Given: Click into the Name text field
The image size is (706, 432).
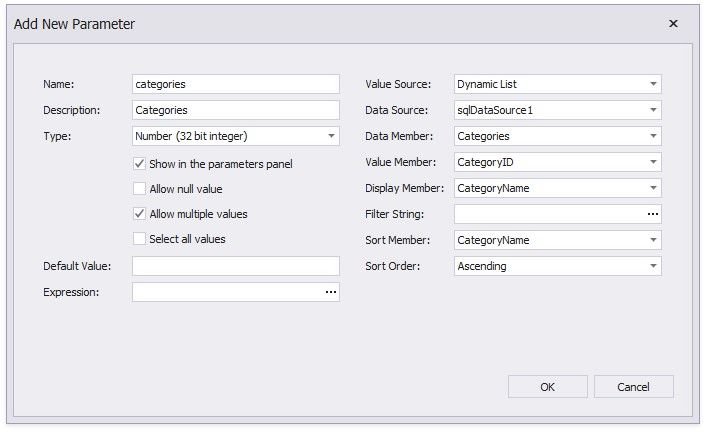Looking at the screenshot, I should [x=235, y=84].
